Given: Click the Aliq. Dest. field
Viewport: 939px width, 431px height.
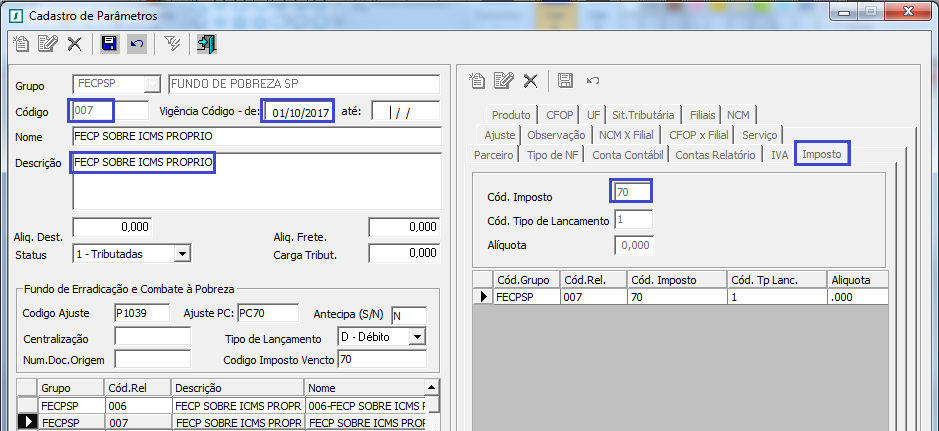Looking at the screenshot, I should (x=111, y=227).
